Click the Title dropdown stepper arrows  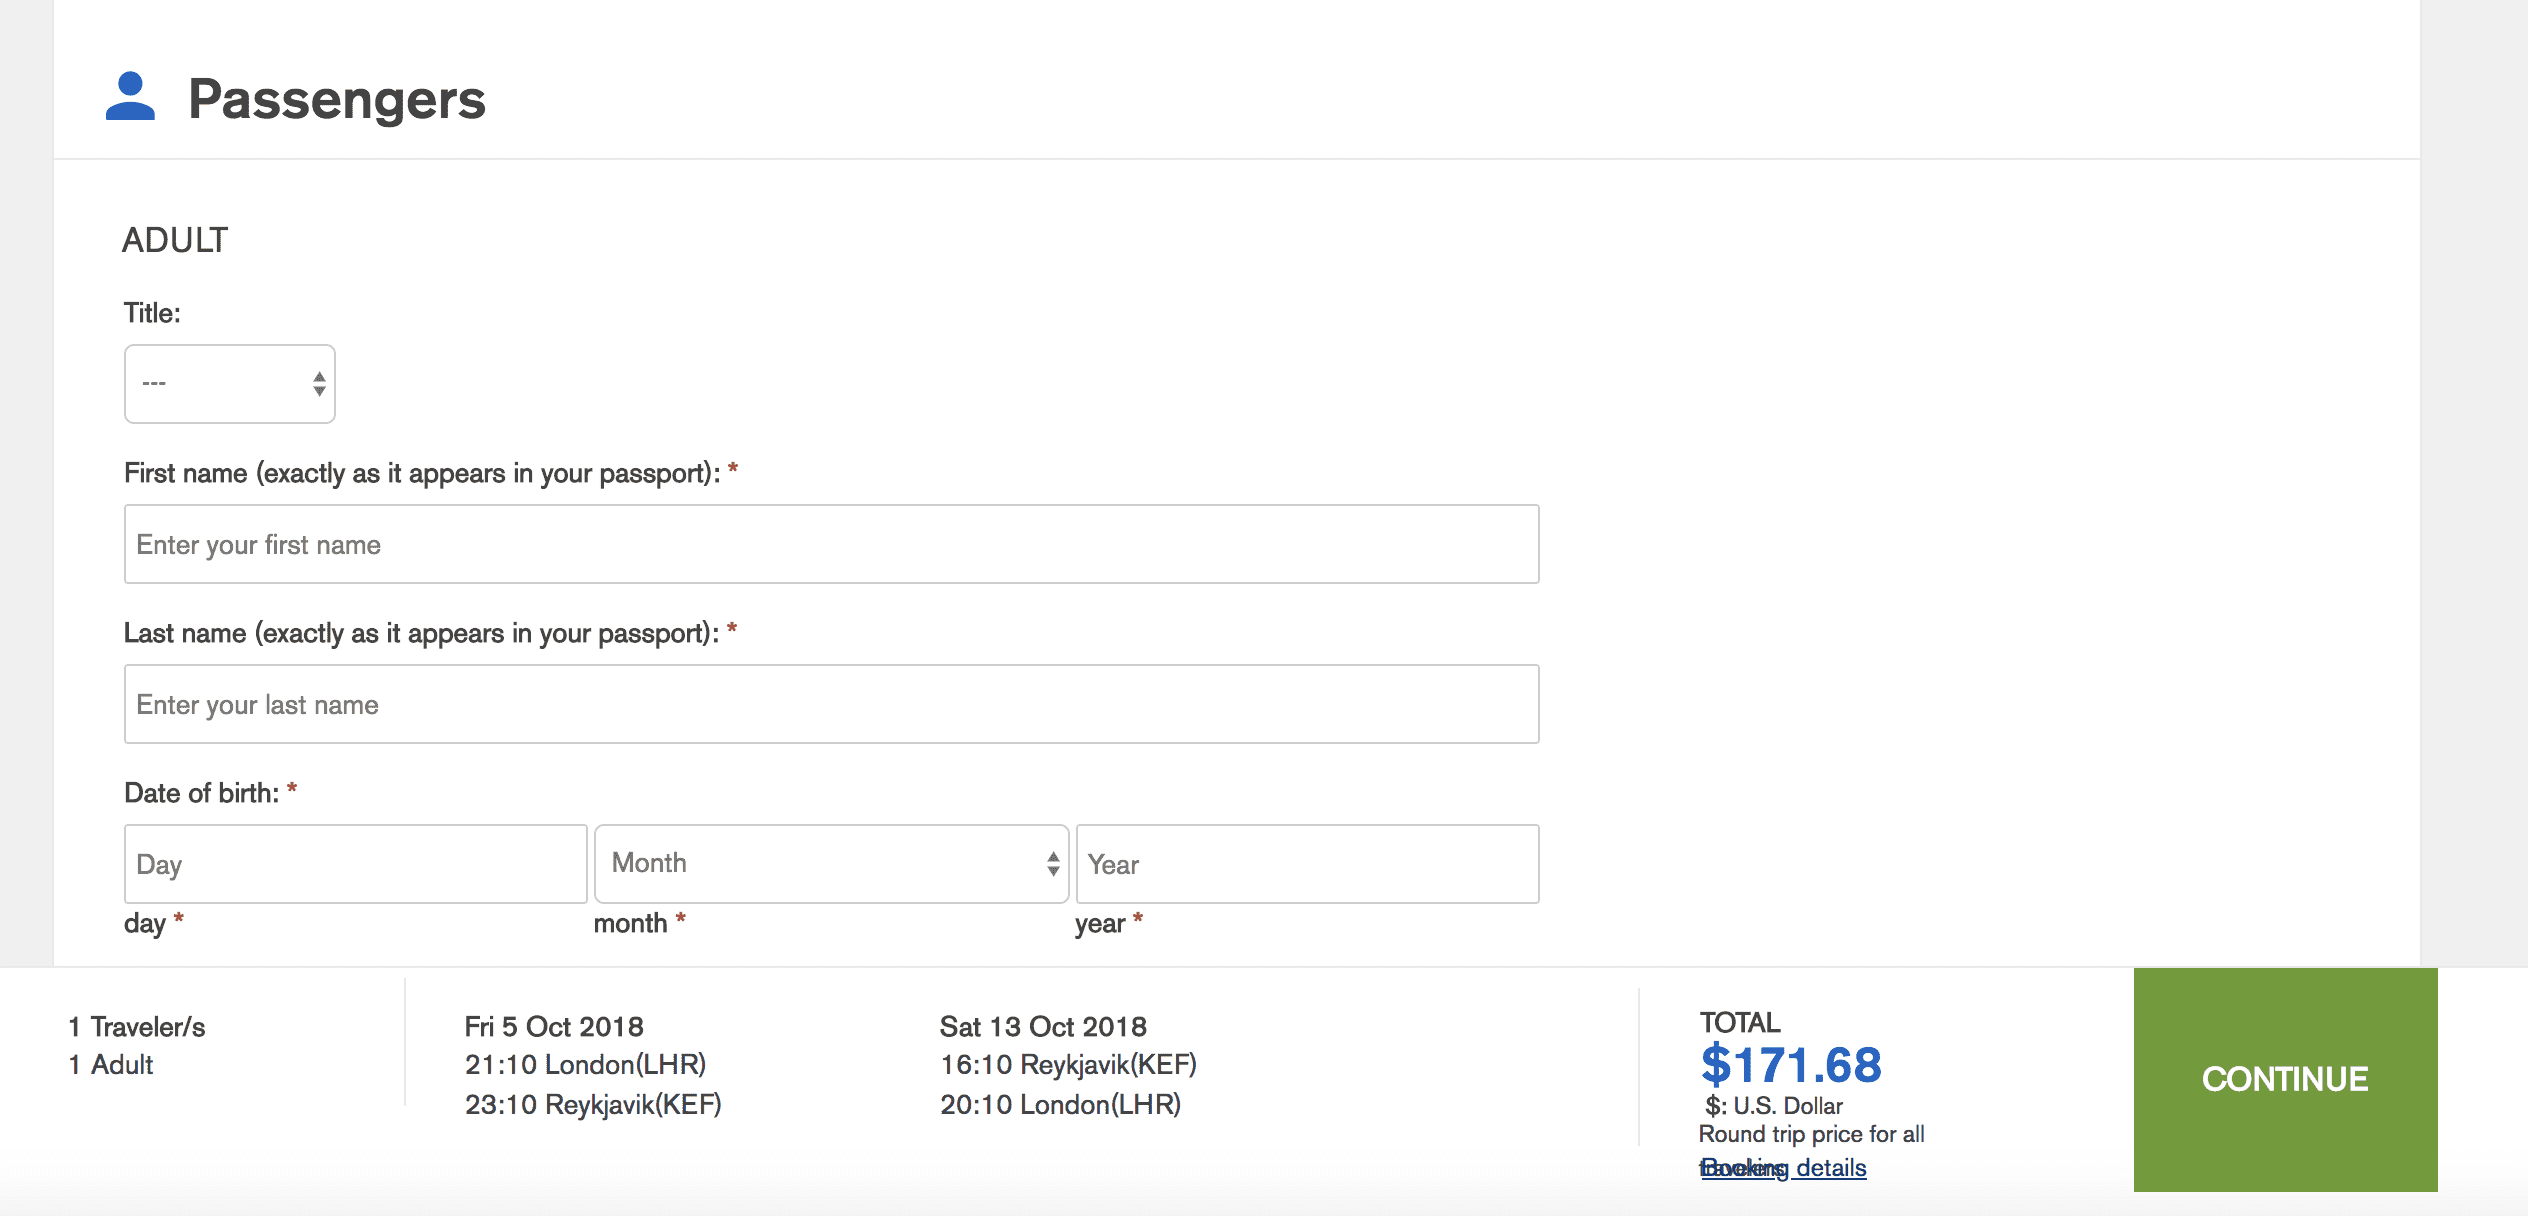pos(319,384)
